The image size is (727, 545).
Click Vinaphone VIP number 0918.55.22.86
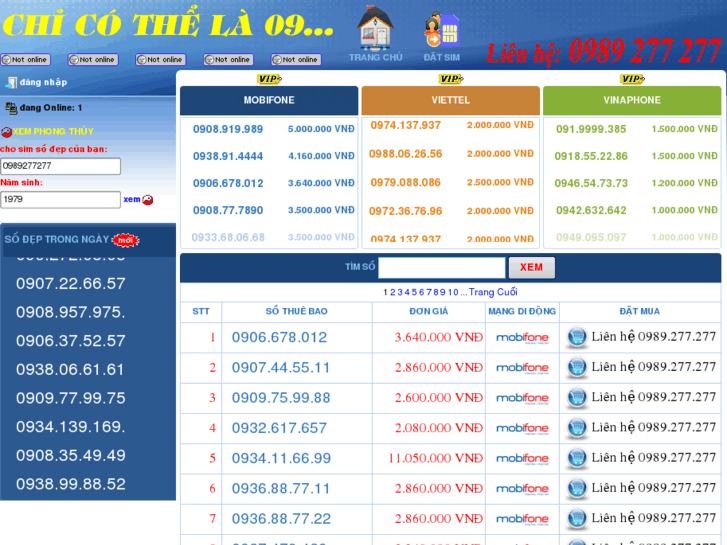click(591, 156)
